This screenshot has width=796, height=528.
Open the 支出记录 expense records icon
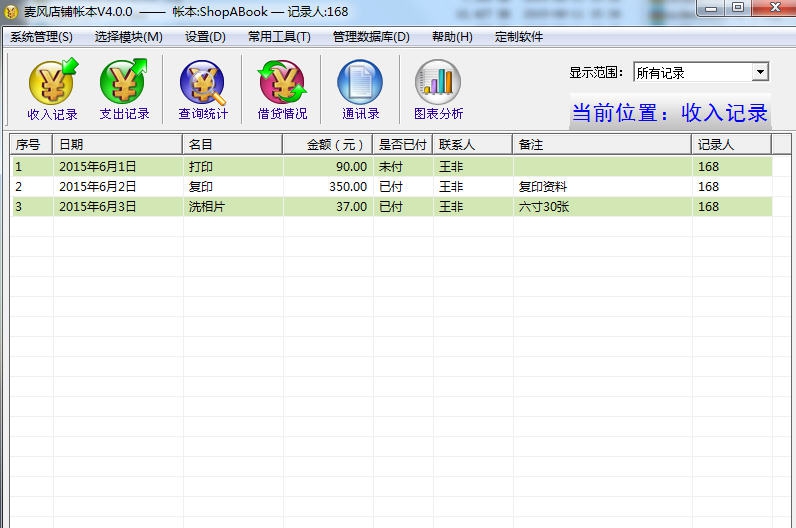click(124, 89)
